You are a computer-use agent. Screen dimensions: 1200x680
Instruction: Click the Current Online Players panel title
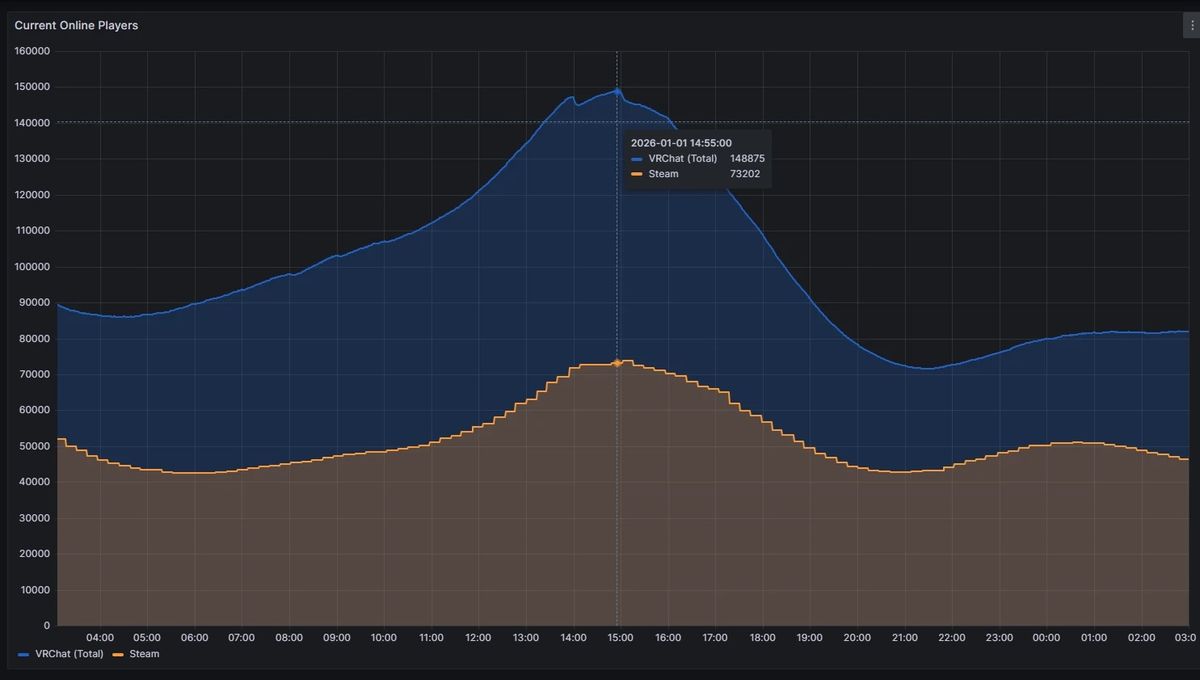point(76,26)
